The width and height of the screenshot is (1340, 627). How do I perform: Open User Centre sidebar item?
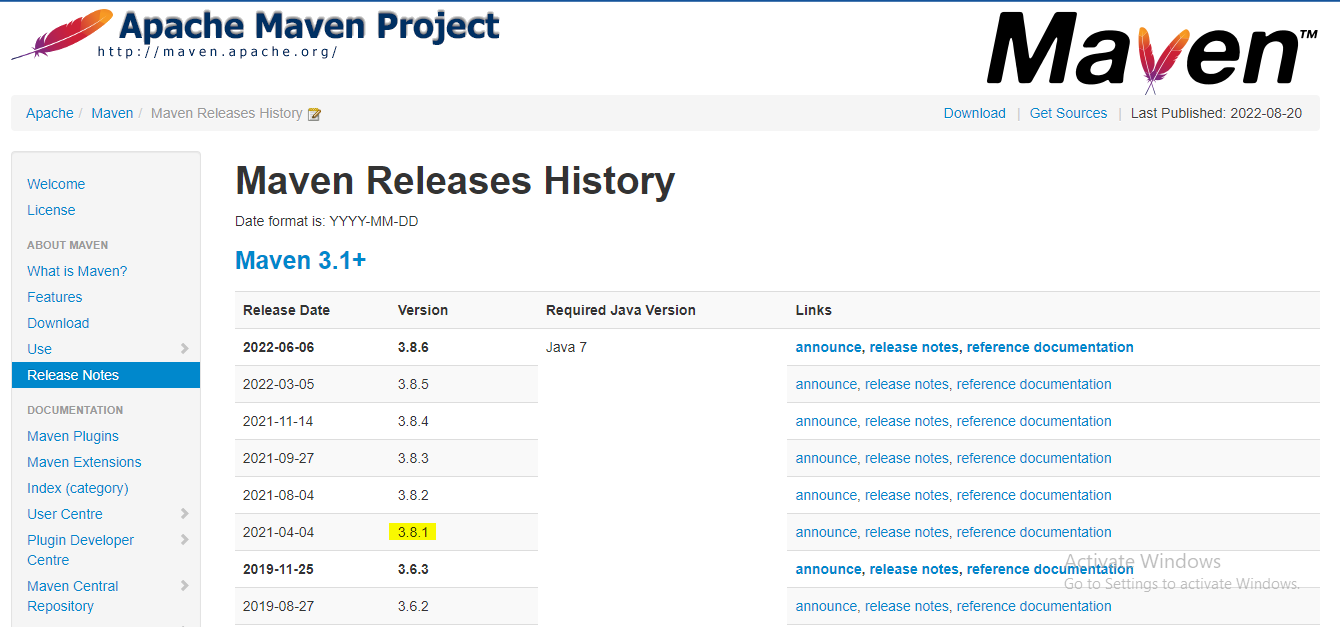point(65,514)
